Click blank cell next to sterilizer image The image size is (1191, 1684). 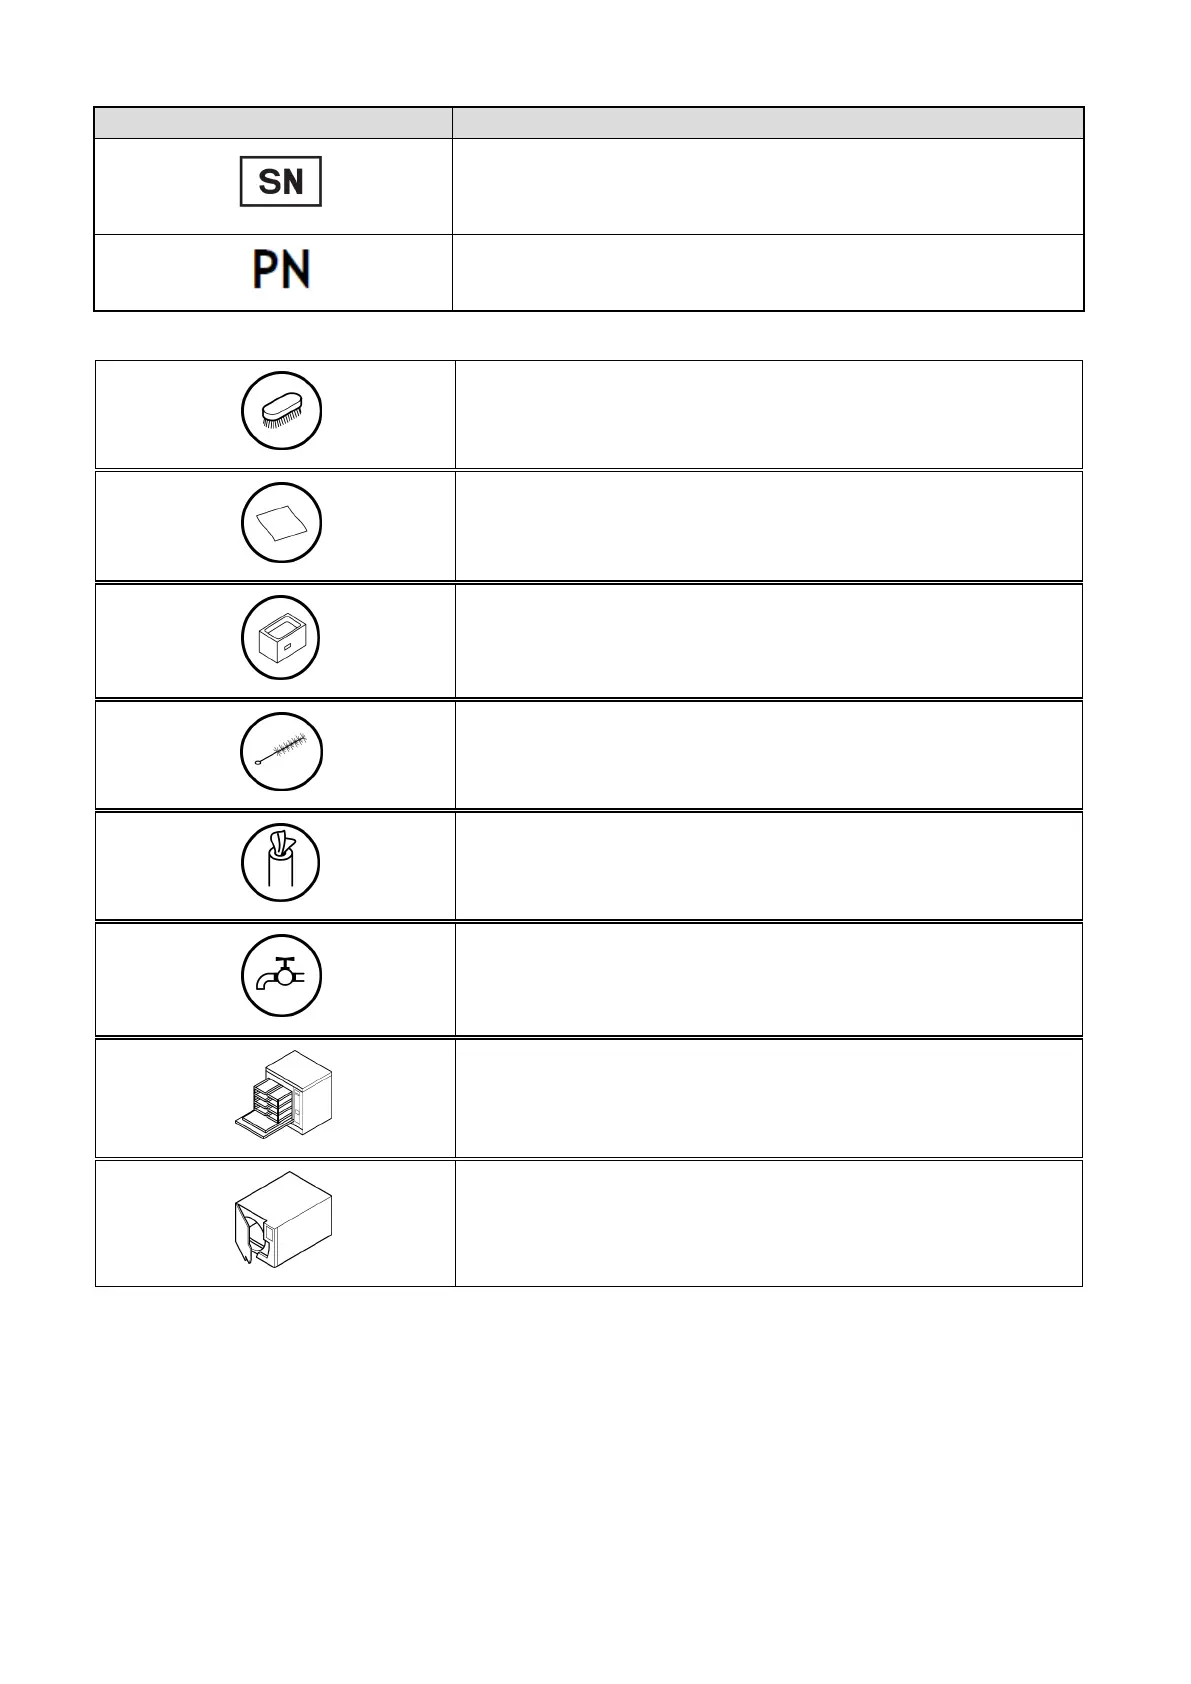[x=768, y=1223]
